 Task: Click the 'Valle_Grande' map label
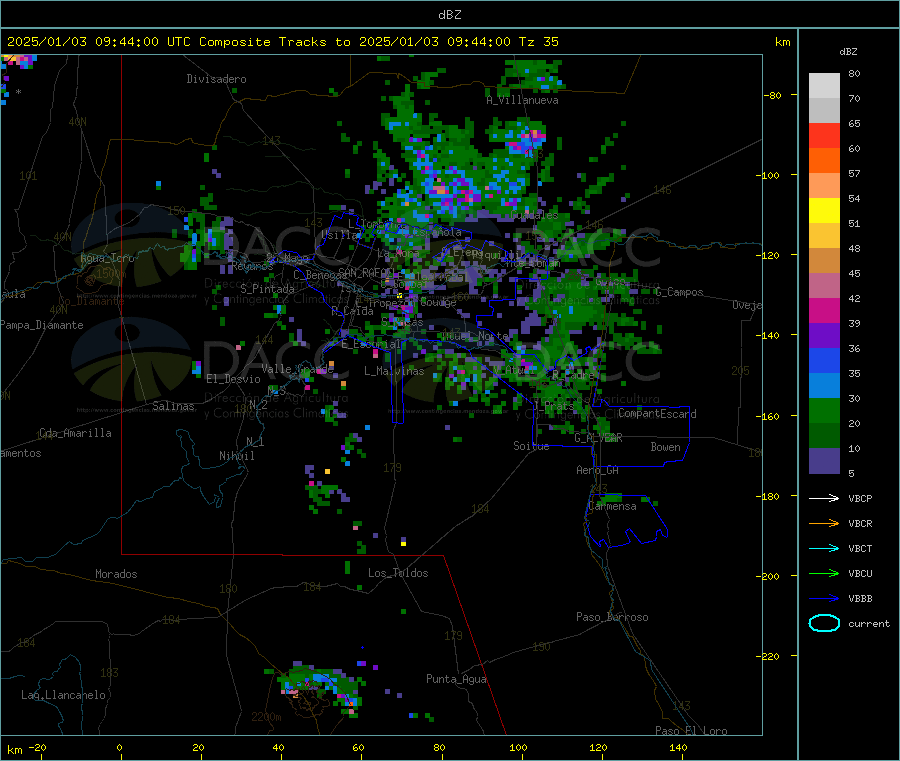(297, 369)
